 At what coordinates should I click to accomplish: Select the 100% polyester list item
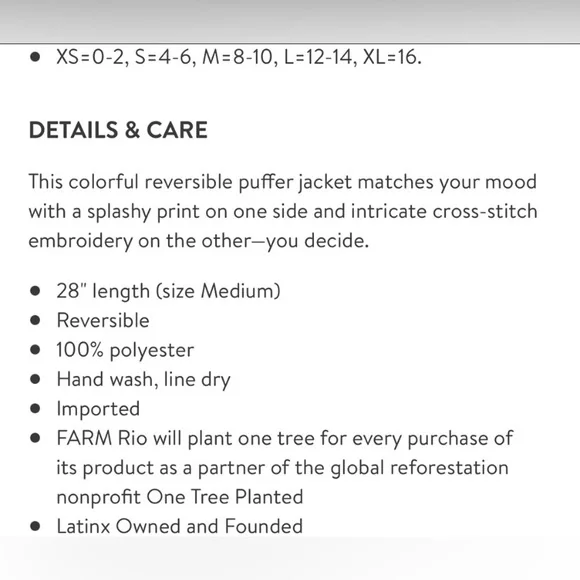pyautogui.click(x=125, y=350)
